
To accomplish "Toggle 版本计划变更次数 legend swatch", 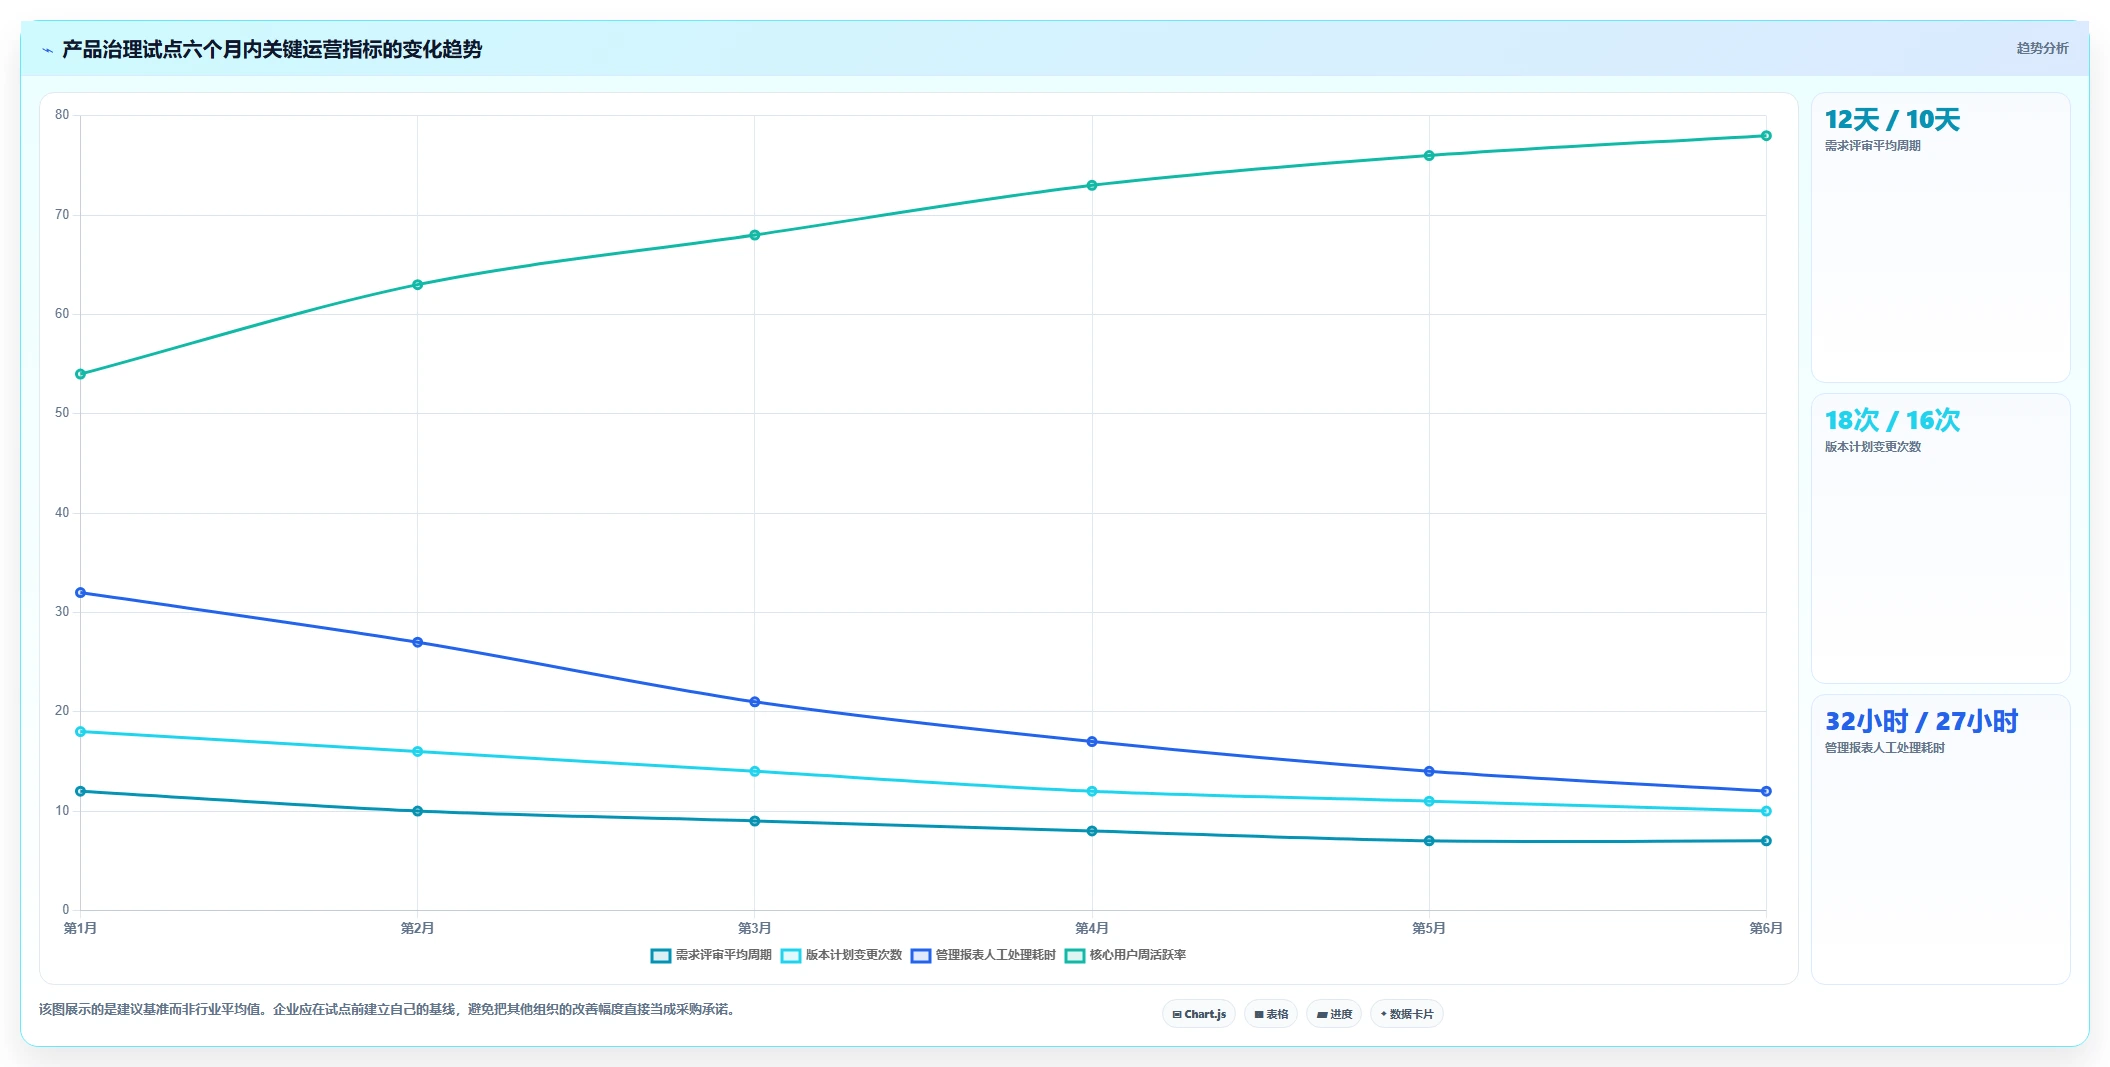I will [790, 956].
